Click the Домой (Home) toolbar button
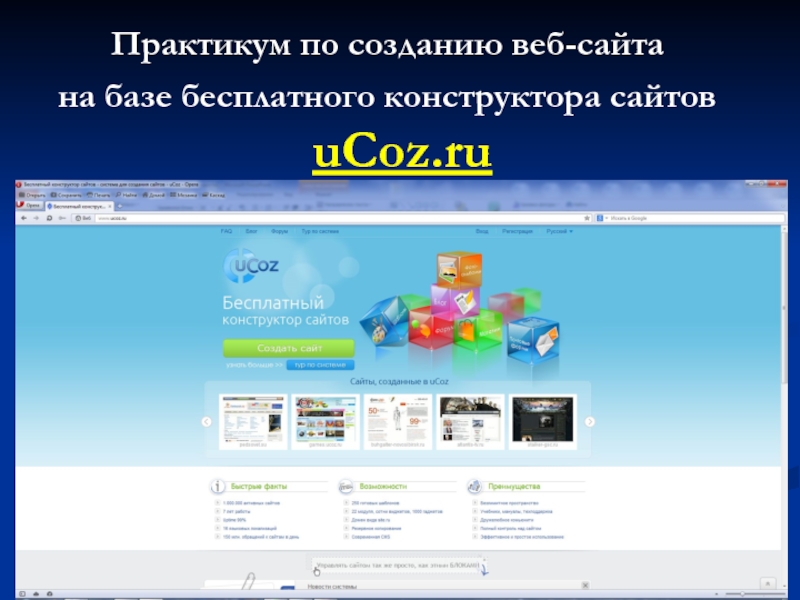 click(154, 195)
